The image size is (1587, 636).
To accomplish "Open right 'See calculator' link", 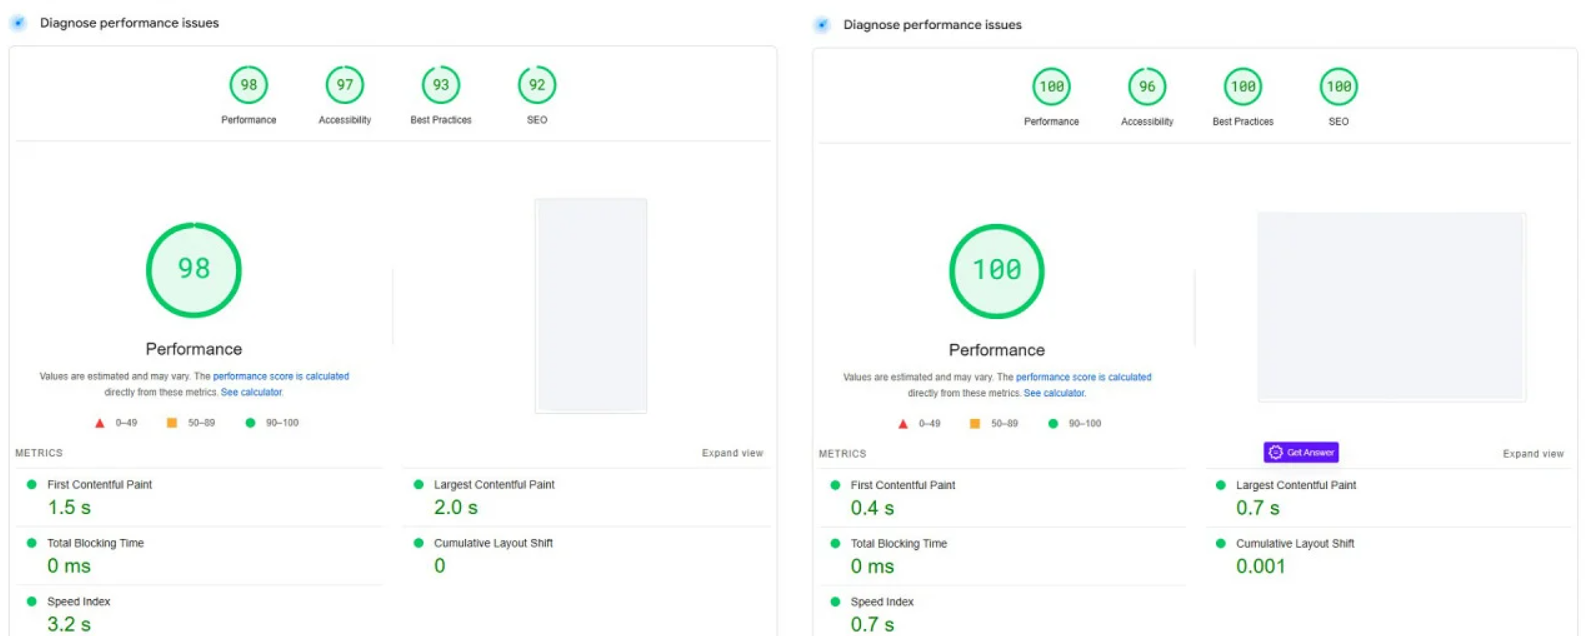I will [x=1055, y=394].
